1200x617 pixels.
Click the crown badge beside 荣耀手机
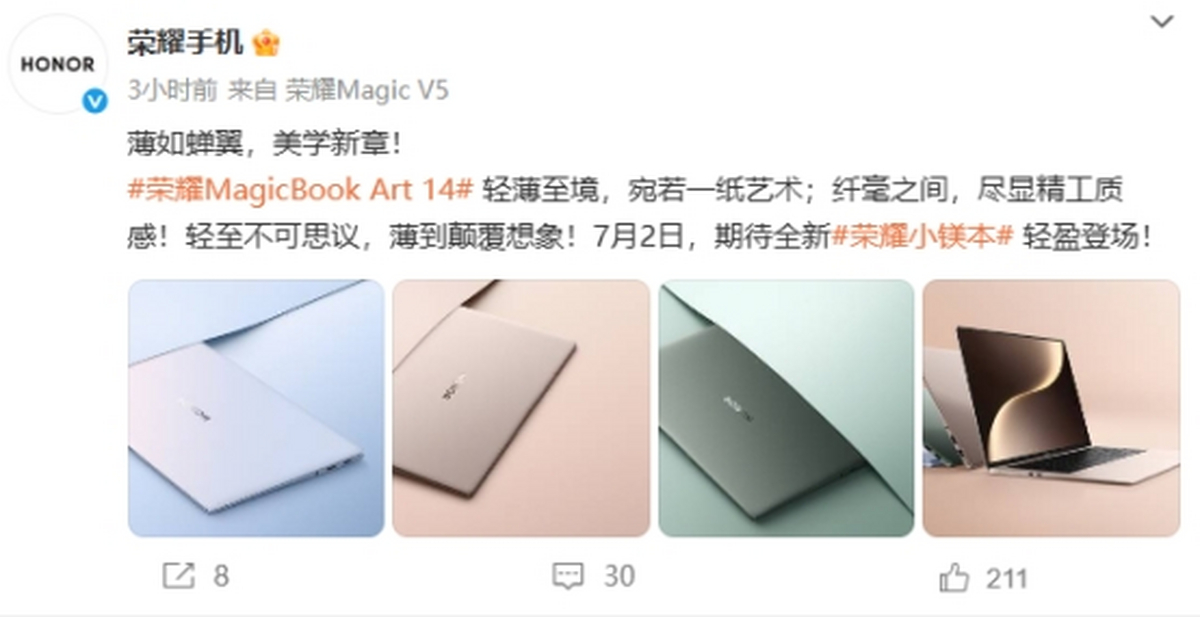tap(266, 42)
